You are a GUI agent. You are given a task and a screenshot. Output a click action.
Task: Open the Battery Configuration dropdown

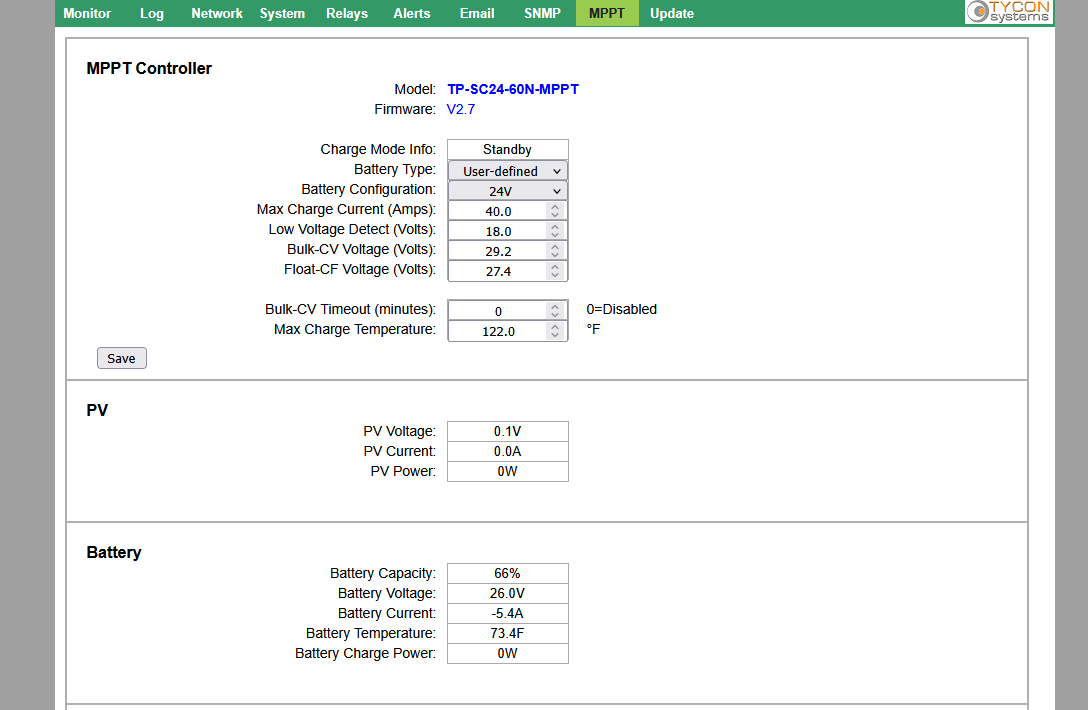click(x=508, y=191)
